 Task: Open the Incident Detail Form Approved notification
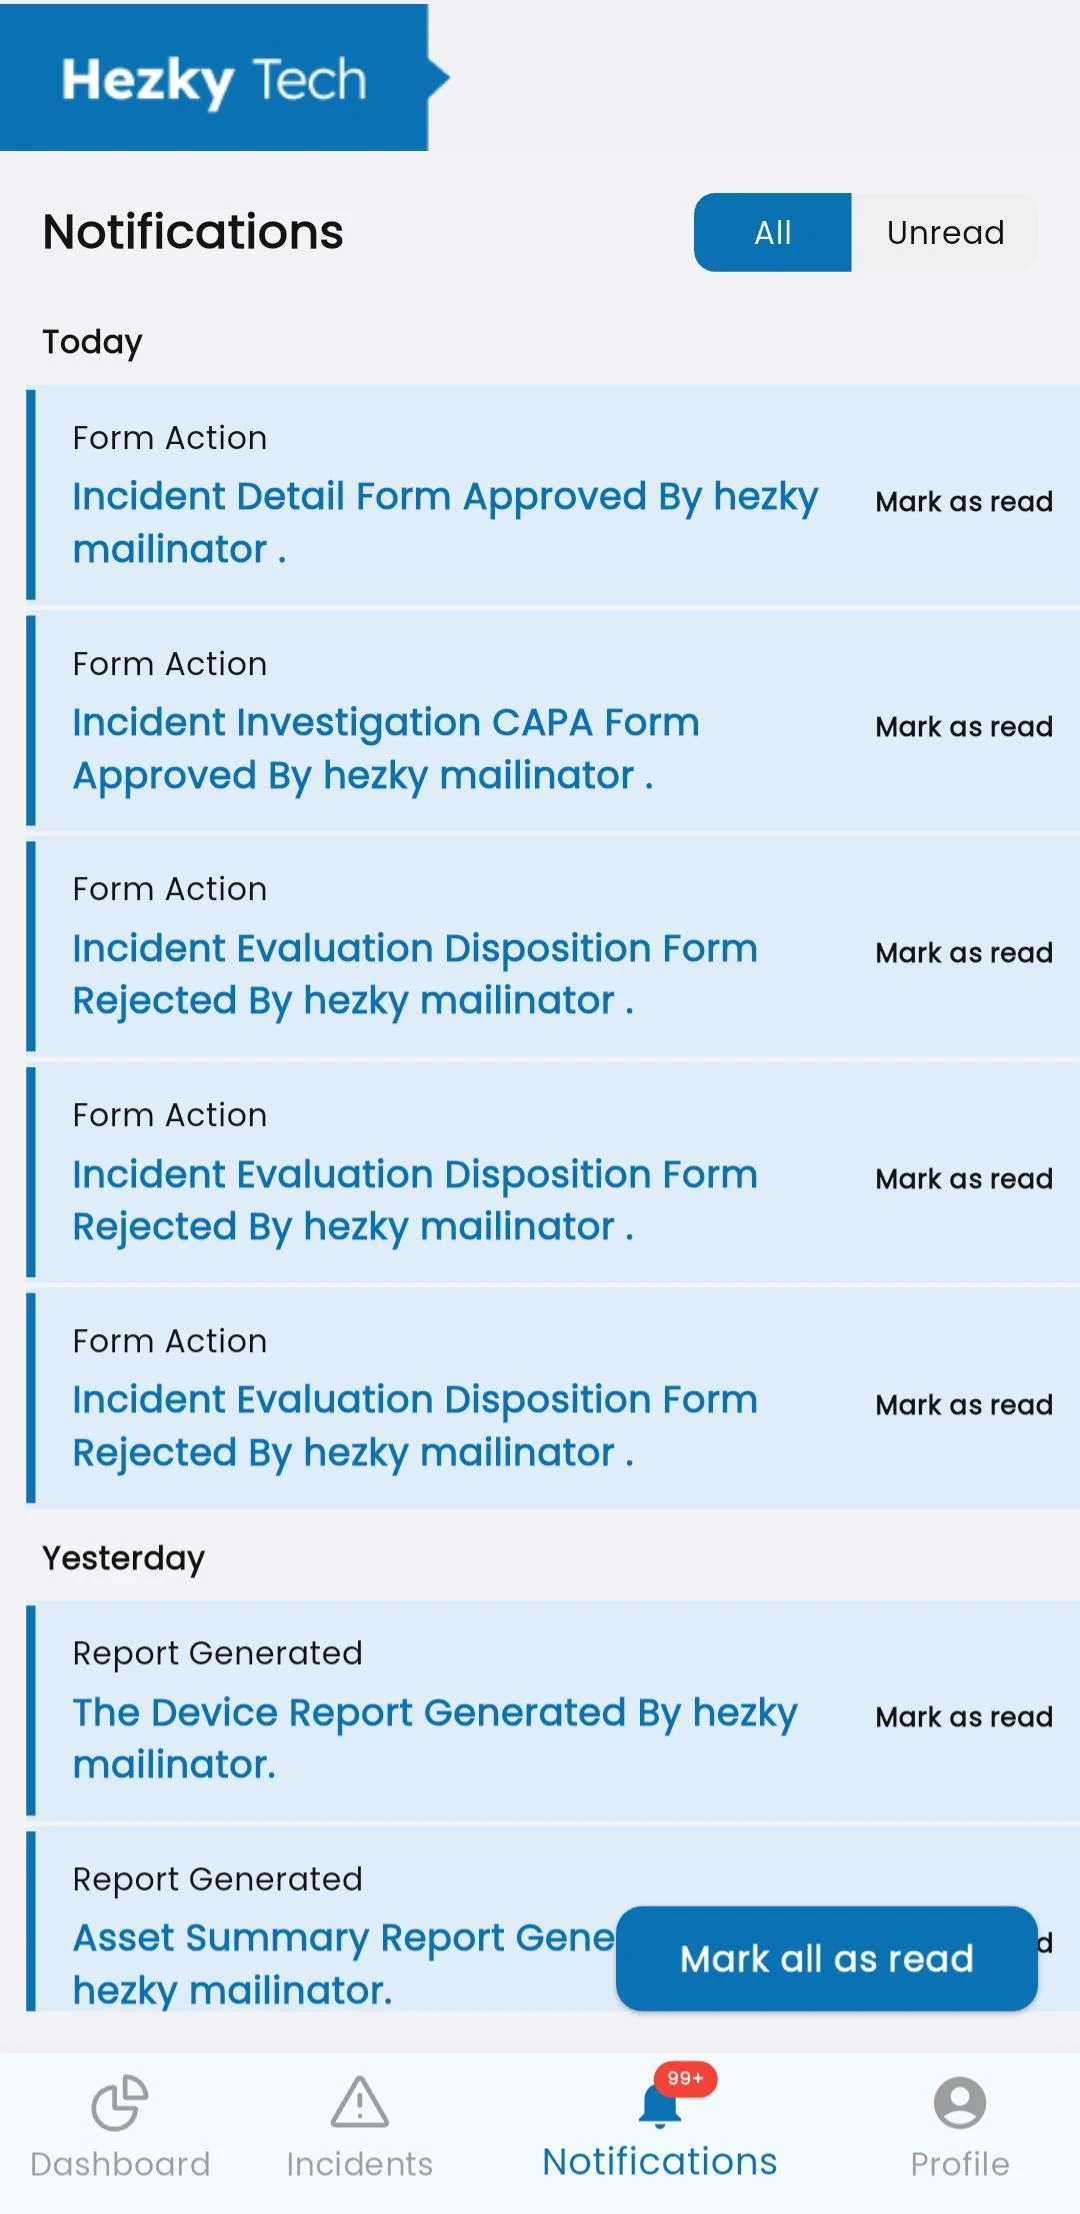coord(445,522)
